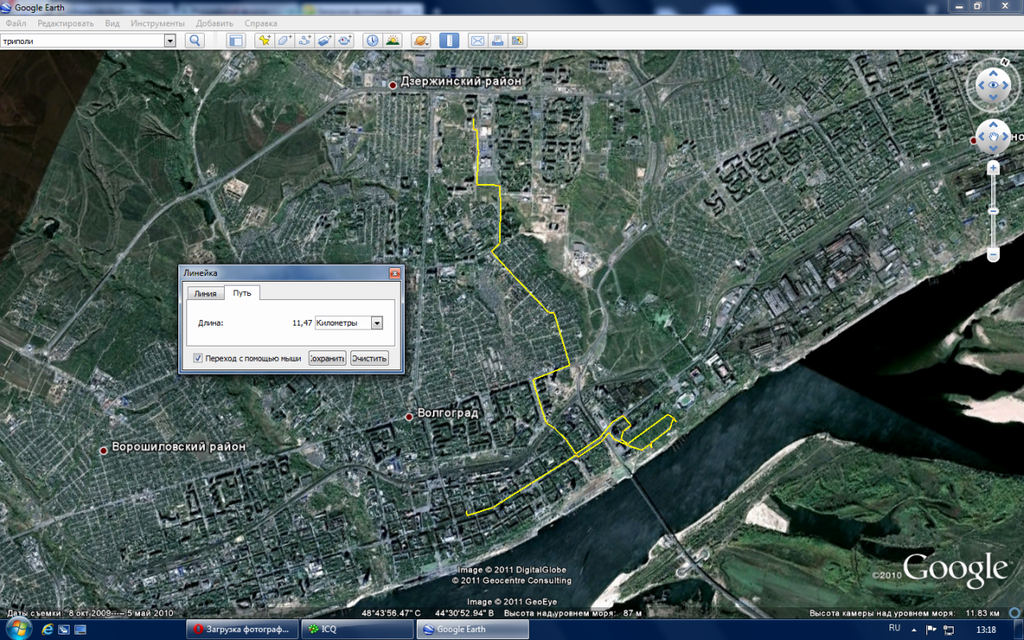The height and width of the screenshot is (640, 1024).
Task: Look right with the eye control arrow
Action: pyautogui.click(x=1006, y=85)
